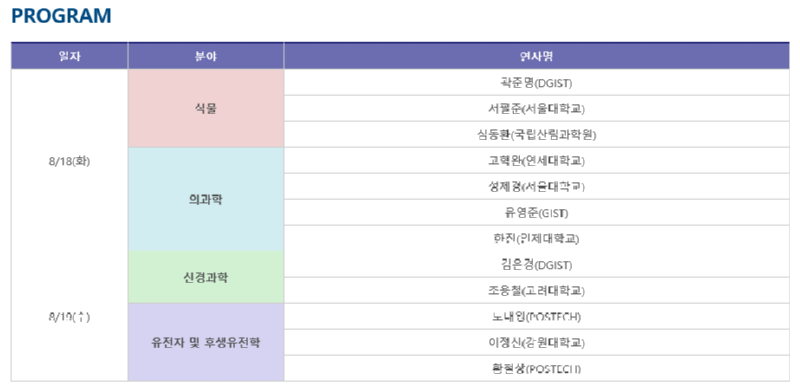
Task: Select speaker 곽준명(DGIST)
Action: (x=537, y=83)
